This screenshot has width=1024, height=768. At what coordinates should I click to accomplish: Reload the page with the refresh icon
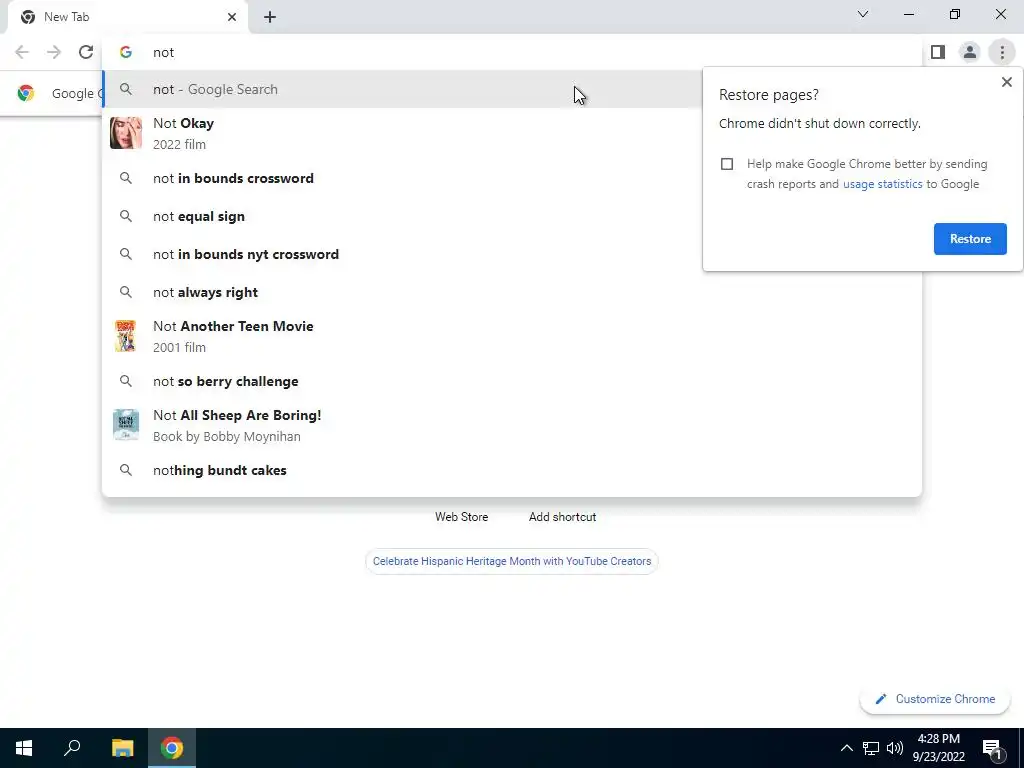(86, 52)
